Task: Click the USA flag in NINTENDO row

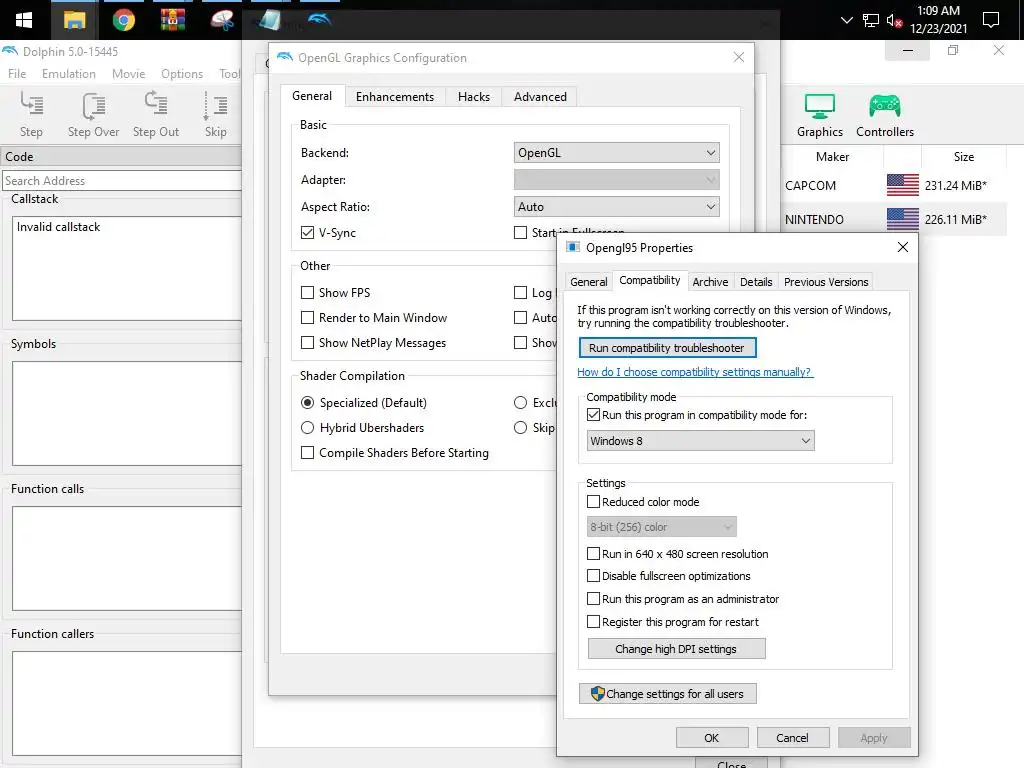Action: 903,219
